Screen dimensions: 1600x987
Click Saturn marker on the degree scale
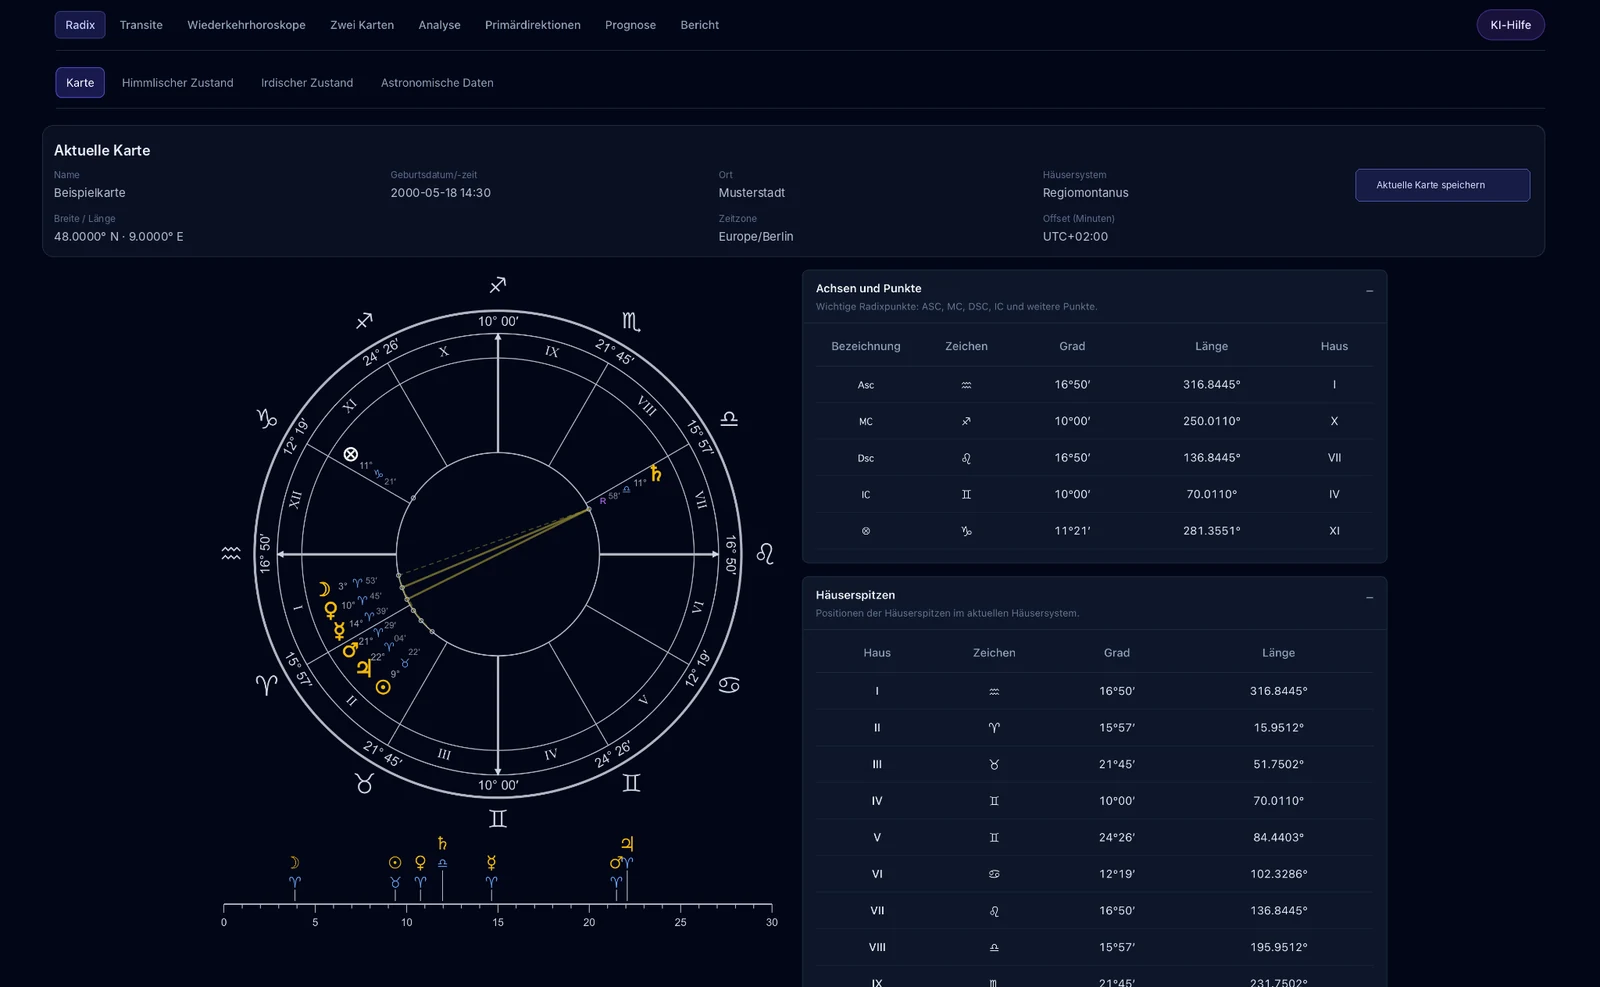442,844
